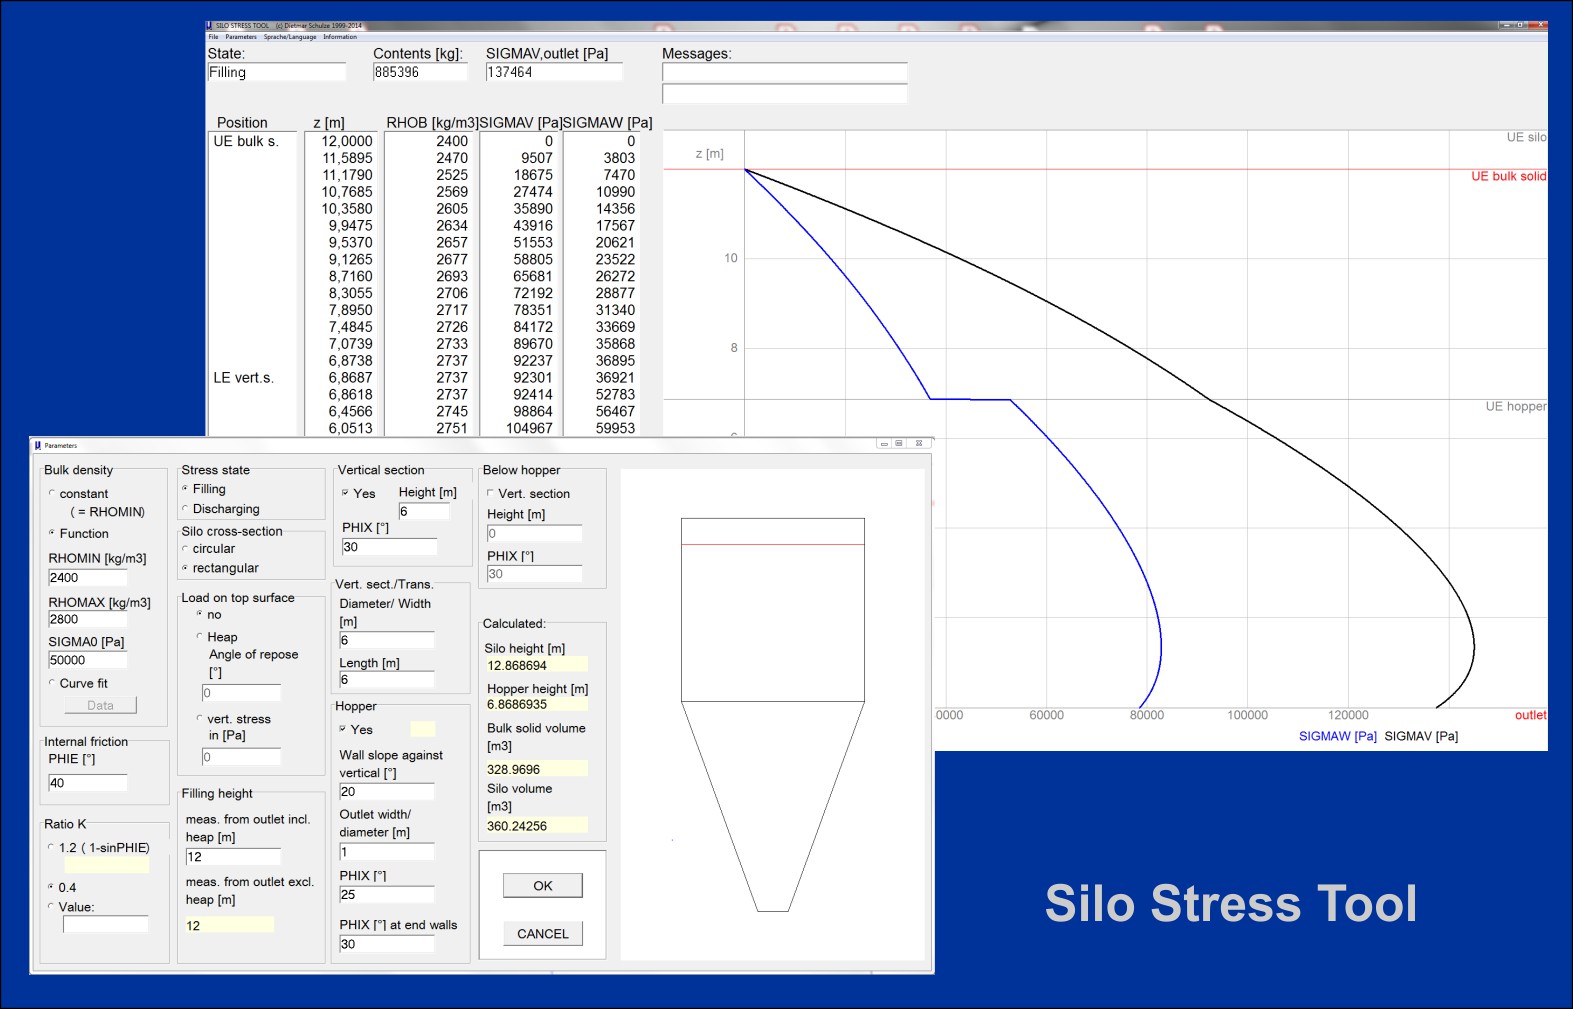This screenshot has height=1009, width=1573.
Task: Click the red outlet chart label
Action: [1530, 715]
